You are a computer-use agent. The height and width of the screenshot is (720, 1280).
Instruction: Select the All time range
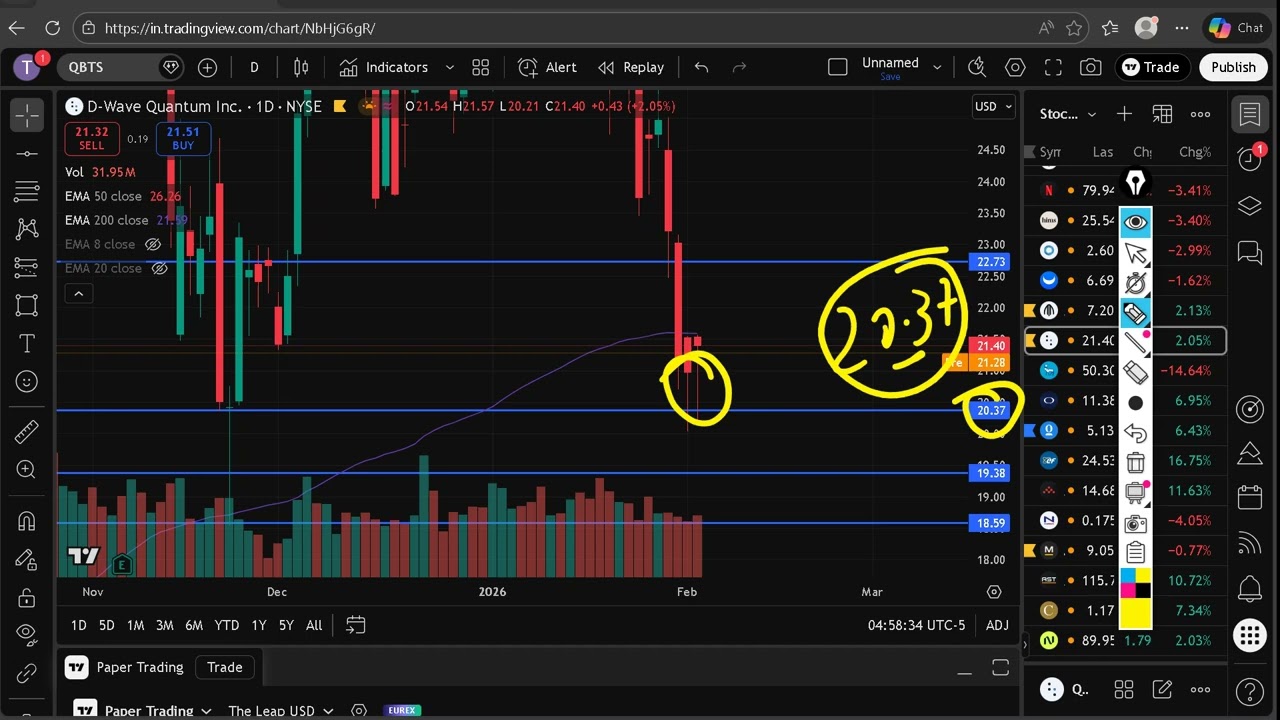click(314, 625)
